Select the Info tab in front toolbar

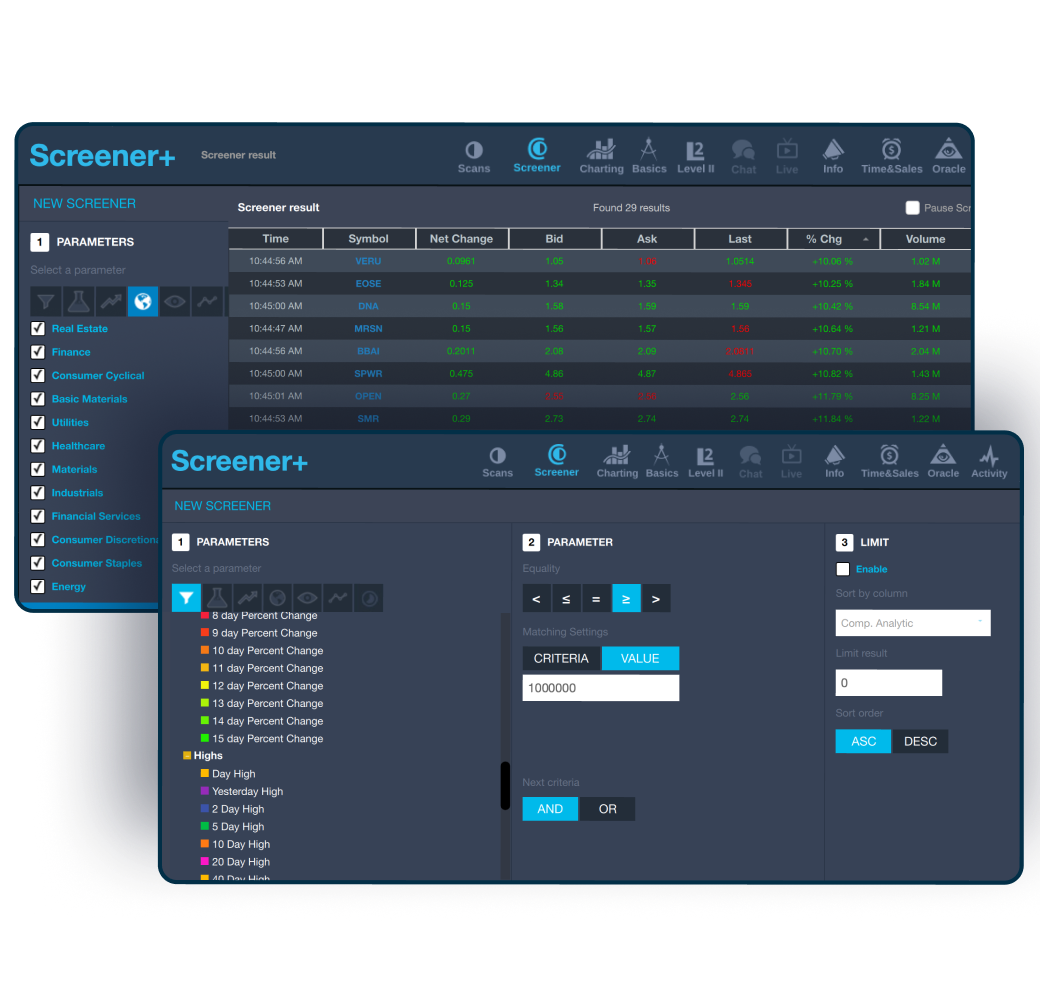click(x=834, y=460)
